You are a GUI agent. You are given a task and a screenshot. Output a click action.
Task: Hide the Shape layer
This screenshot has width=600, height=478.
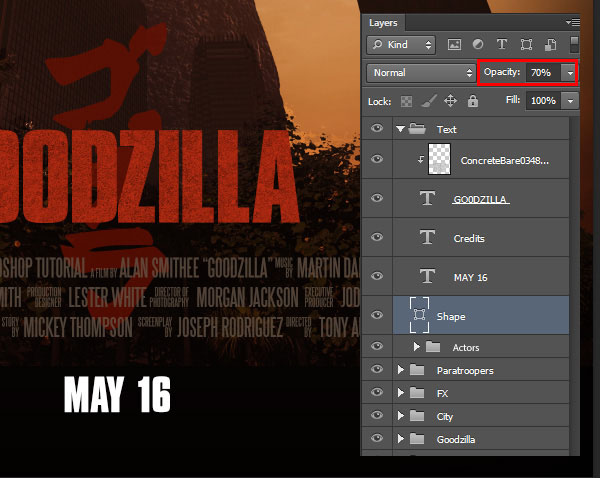377,315
